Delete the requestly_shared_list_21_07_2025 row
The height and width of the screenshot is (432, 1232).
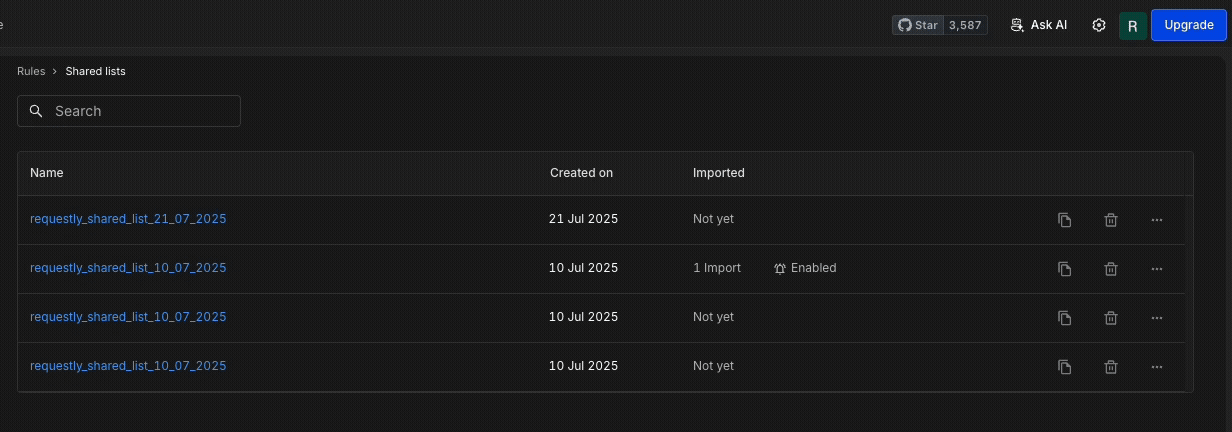[x=1111, y=220]
